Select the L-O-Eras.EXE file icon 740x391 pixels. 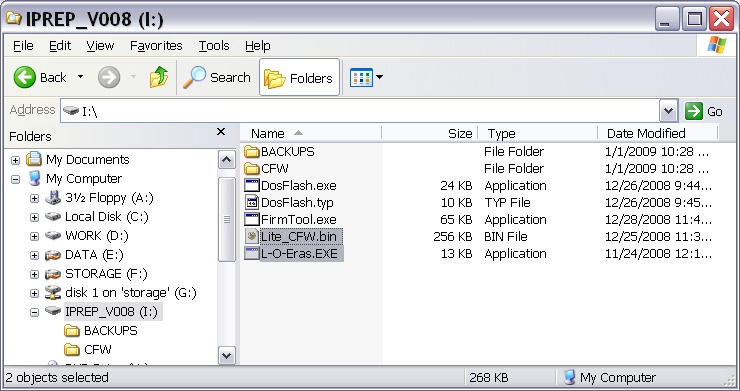click(252, 253)
